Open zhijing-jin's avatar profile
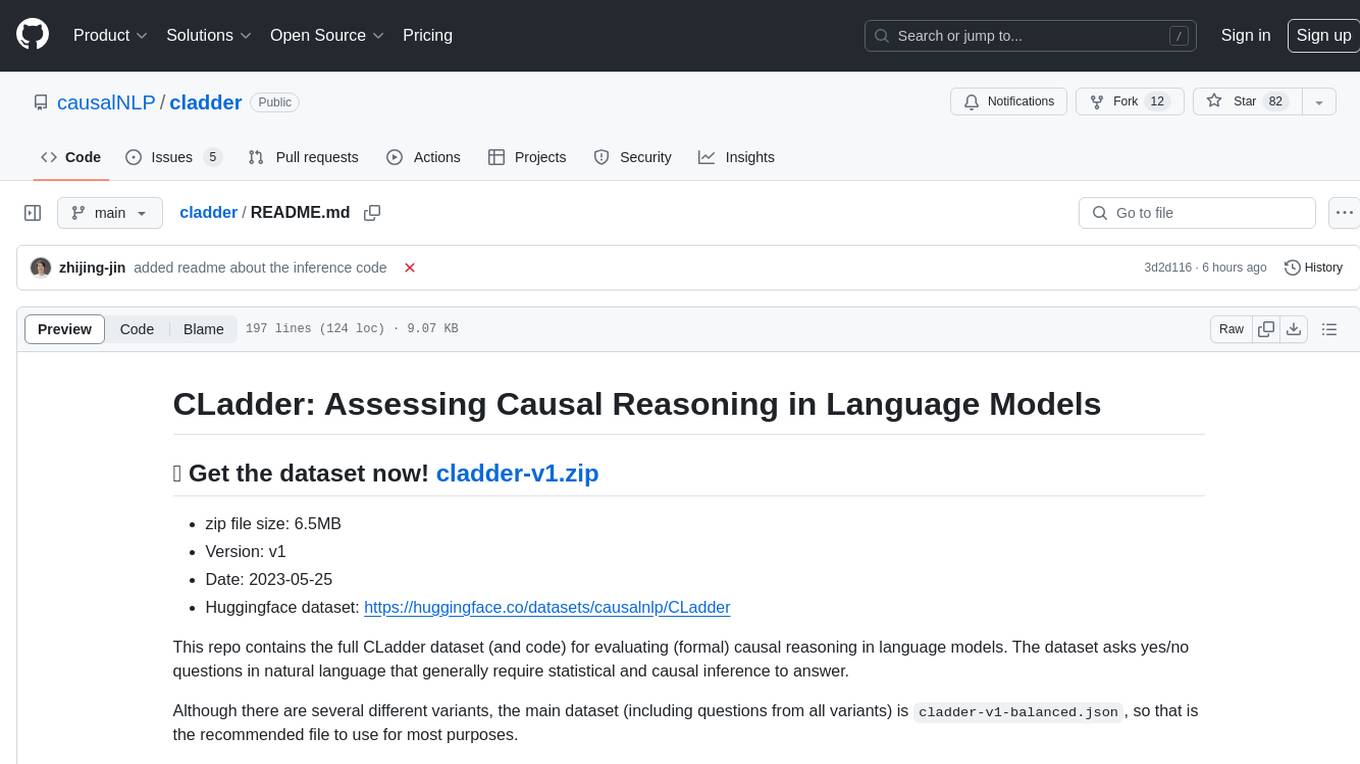The image size is (1360, 764). (41, 268)
